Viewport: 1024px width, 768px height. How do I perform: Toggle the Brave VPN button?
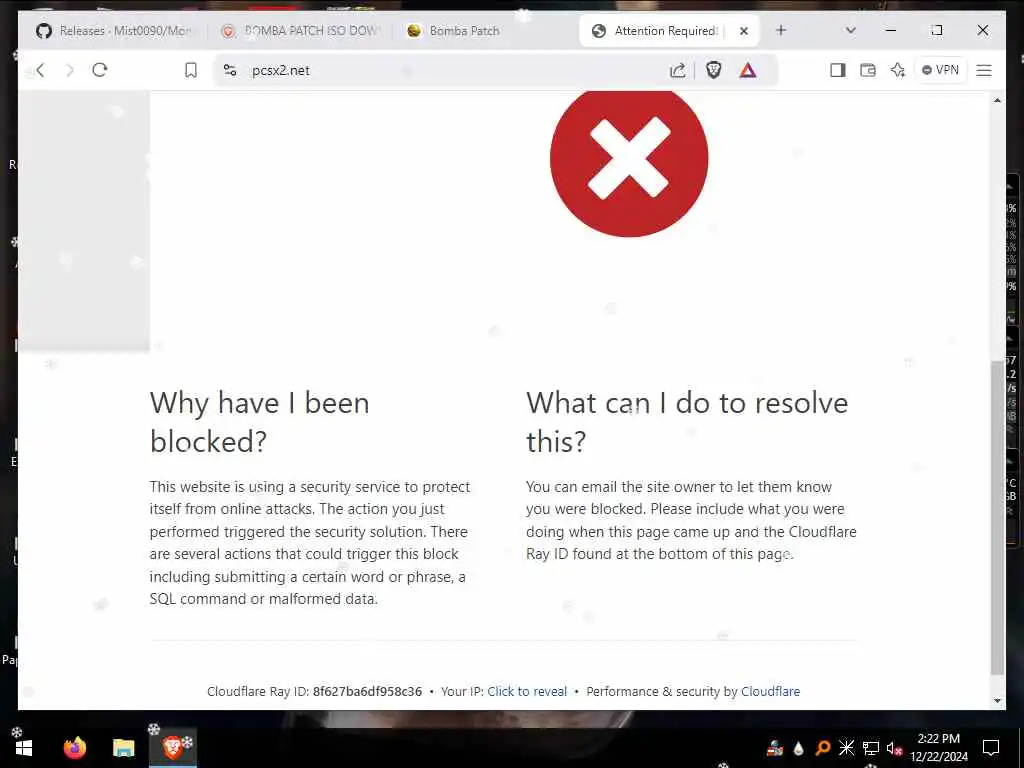coord(940,70)
